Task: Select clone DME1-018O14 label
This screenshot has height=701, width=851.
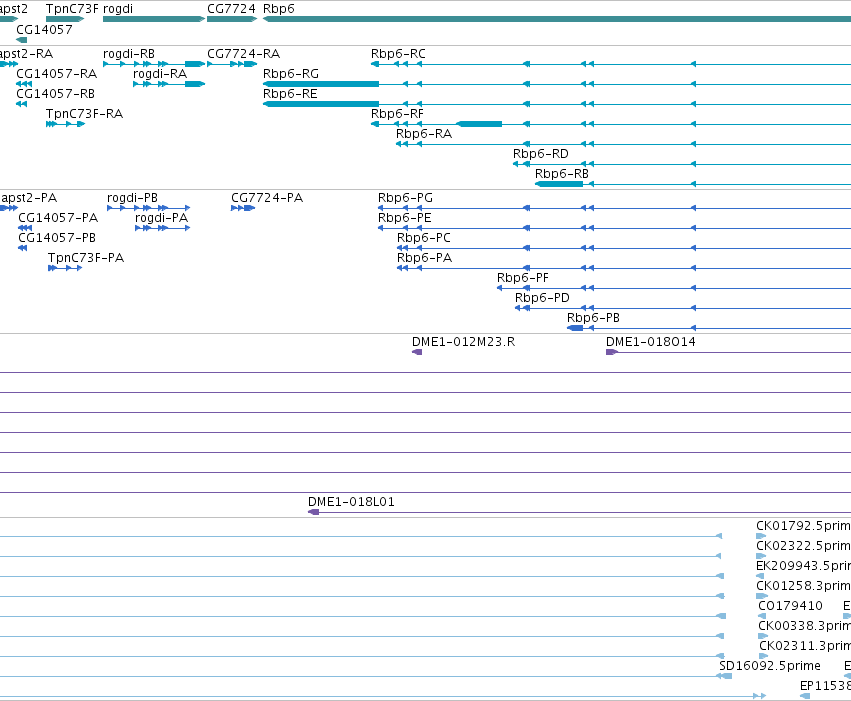Action: pyautogui.click(x=651, y=342)
